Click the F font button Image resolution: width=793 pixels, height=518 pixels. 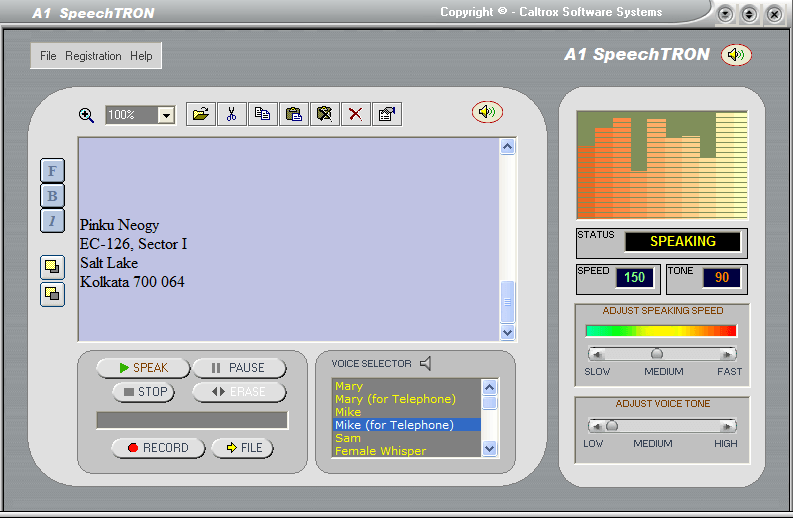click(x=53, y=171)
